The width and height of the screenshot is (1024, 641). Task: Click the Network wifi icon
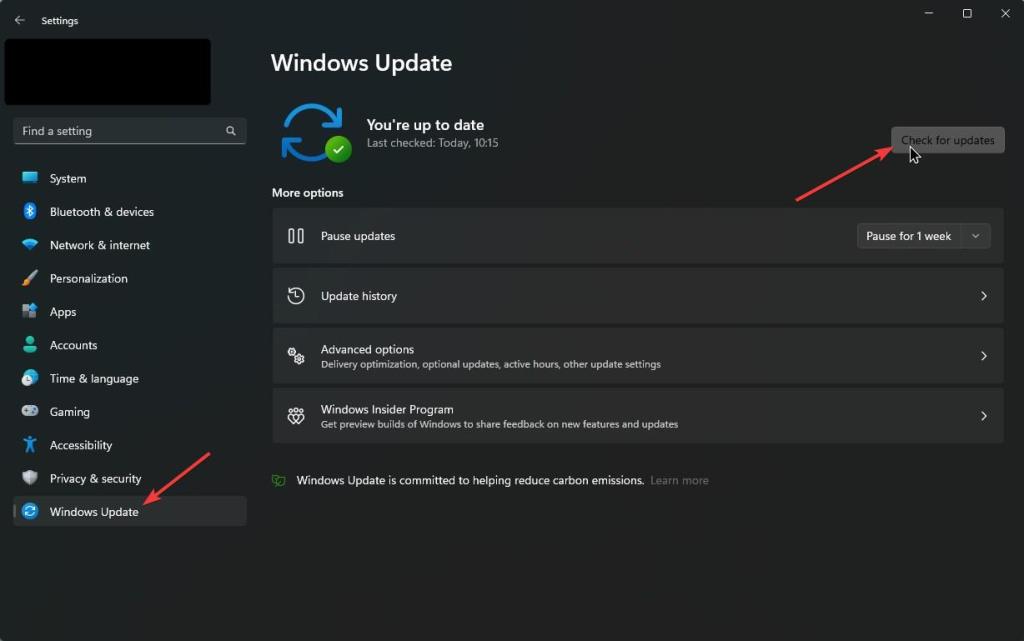coord(30,244)
